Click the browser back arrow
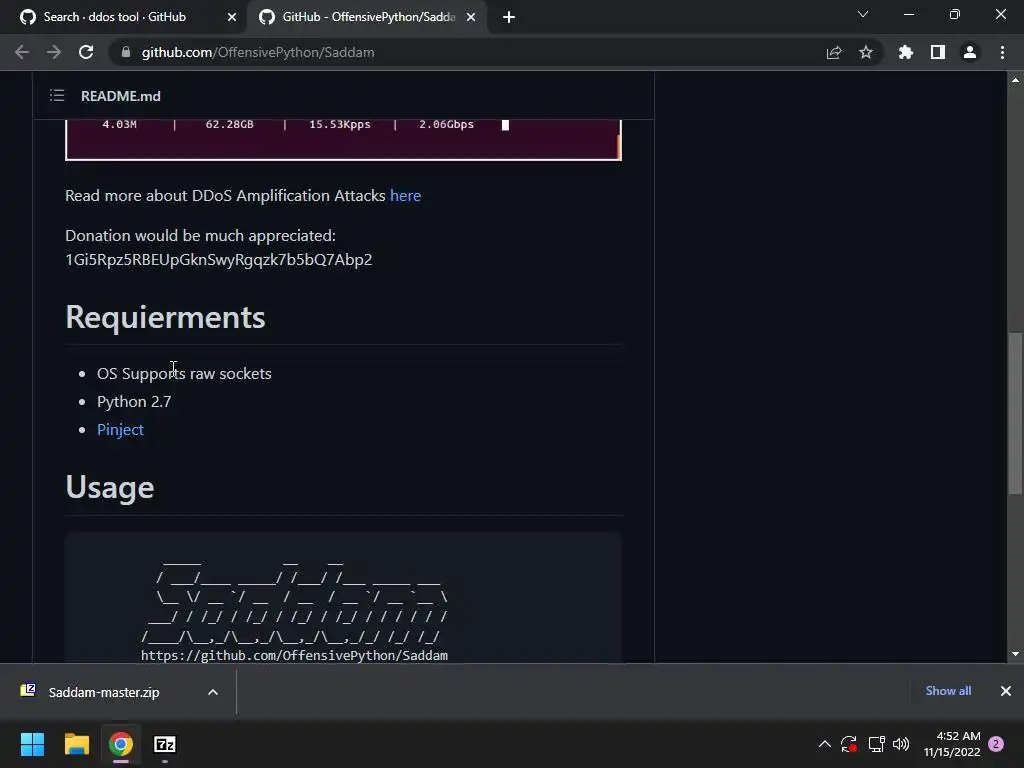This screenshot has height=768, width=1024. click(x=22, y=52)
